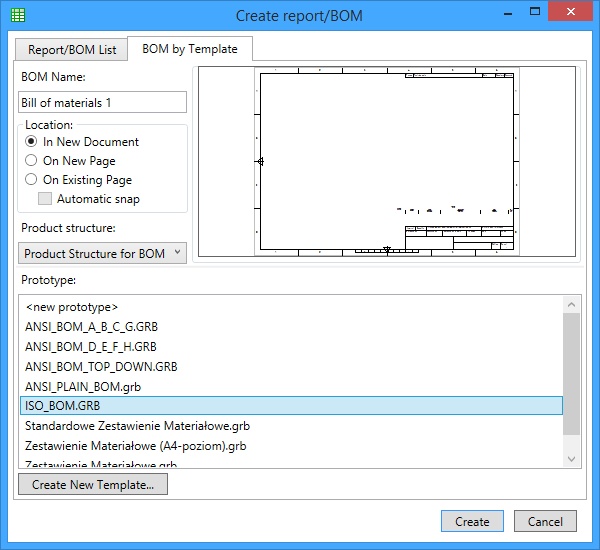The height and width of the screenshot is (550, 600).
Task: Open the Product Structure for BOM dropdown
Action: (103, 254)
